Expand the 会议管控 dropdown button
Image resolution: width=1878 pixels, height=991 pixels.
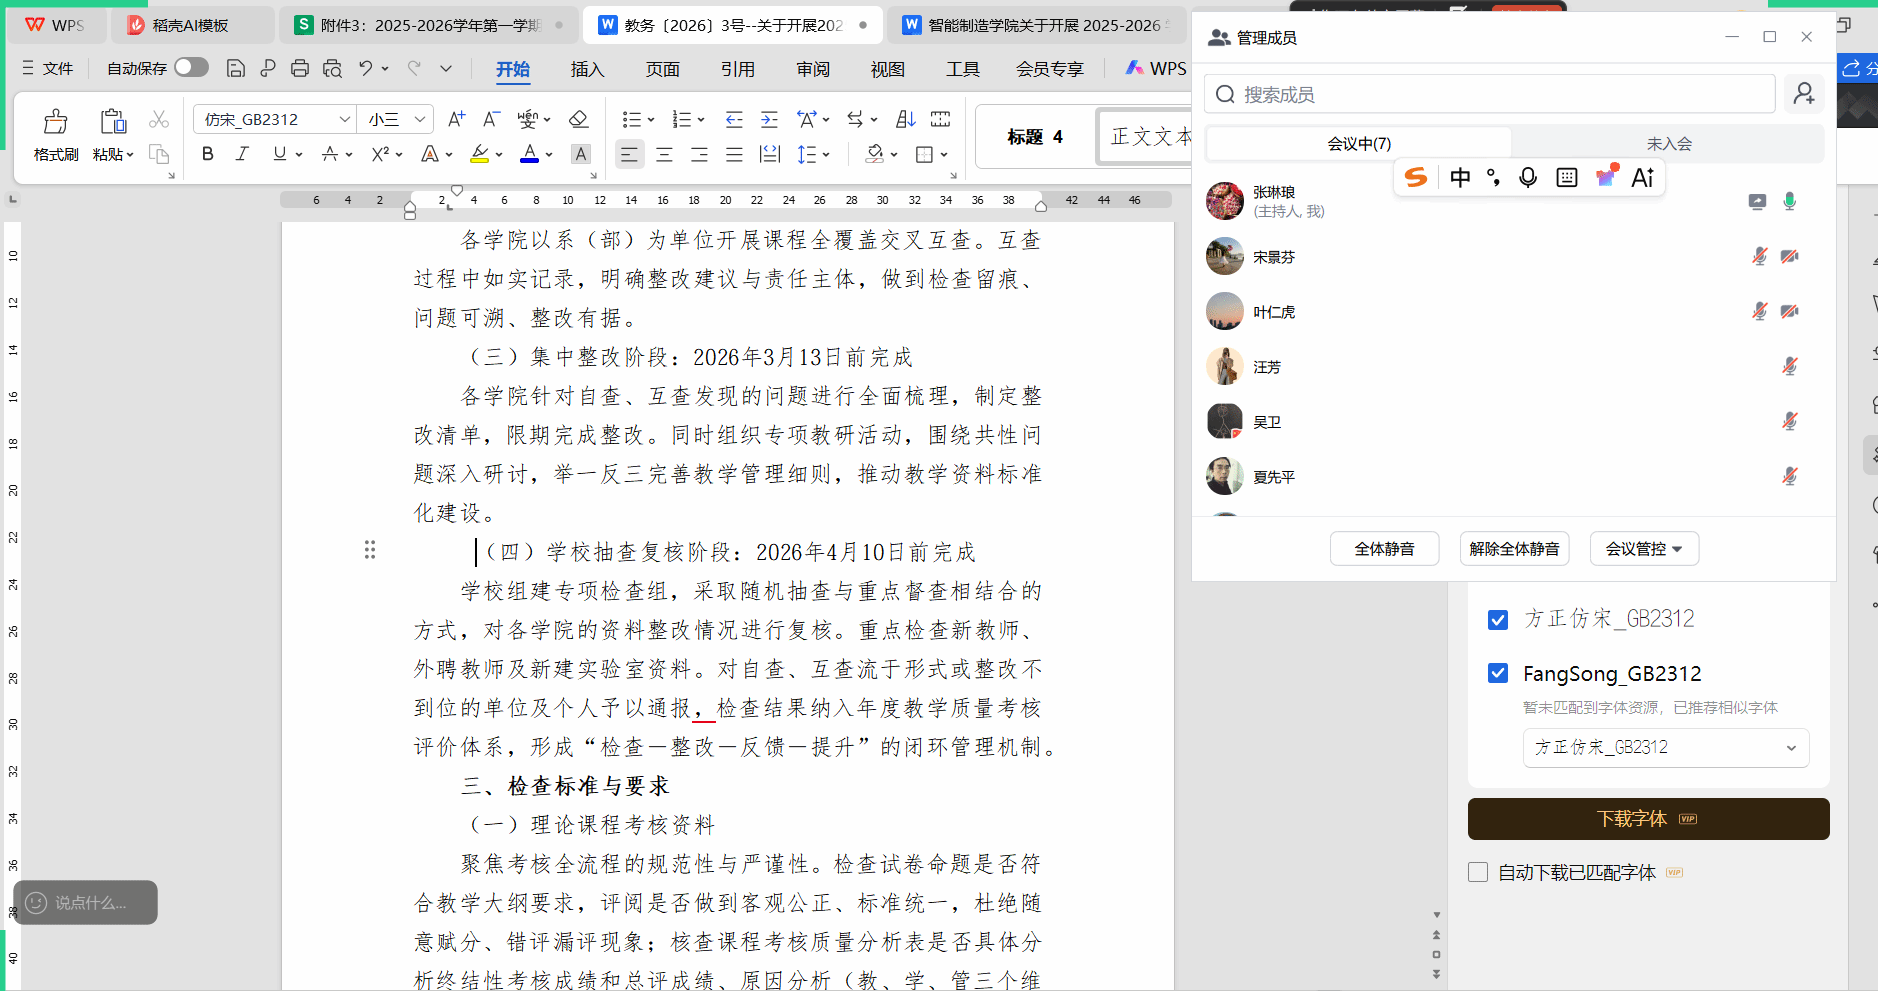[1644, 549]
